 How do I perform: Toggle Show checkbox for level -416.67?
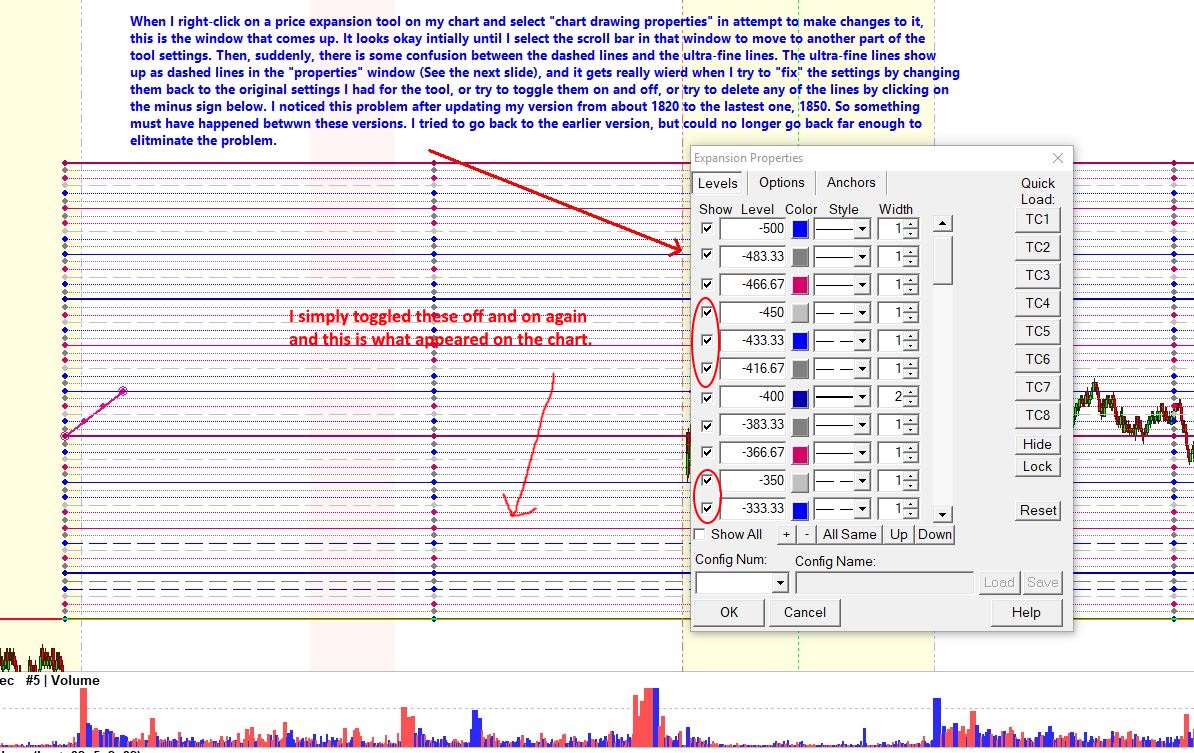point(707,368)
